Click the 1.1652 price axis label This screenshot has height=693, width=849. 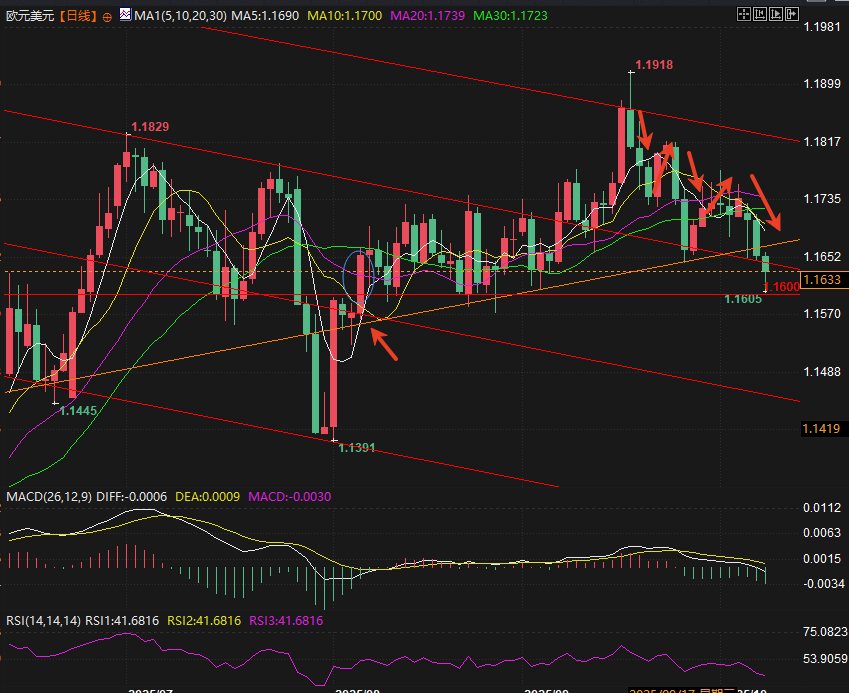(x=822, y=257)
